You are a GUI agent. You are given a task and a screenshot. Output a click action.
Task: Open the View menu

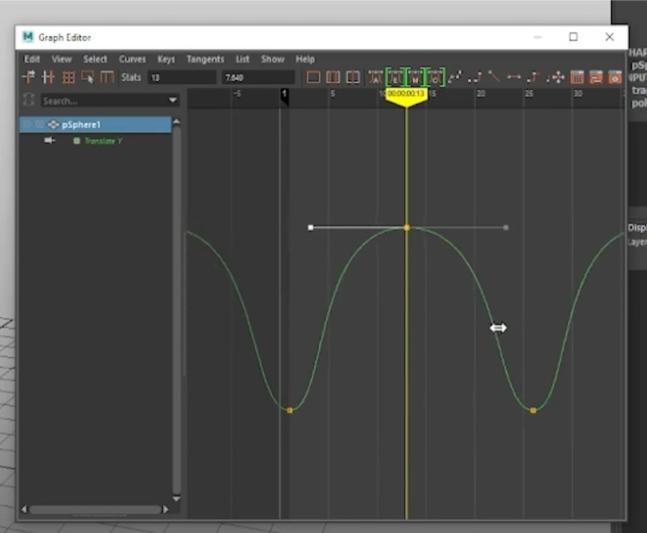(x=61, y=59)
